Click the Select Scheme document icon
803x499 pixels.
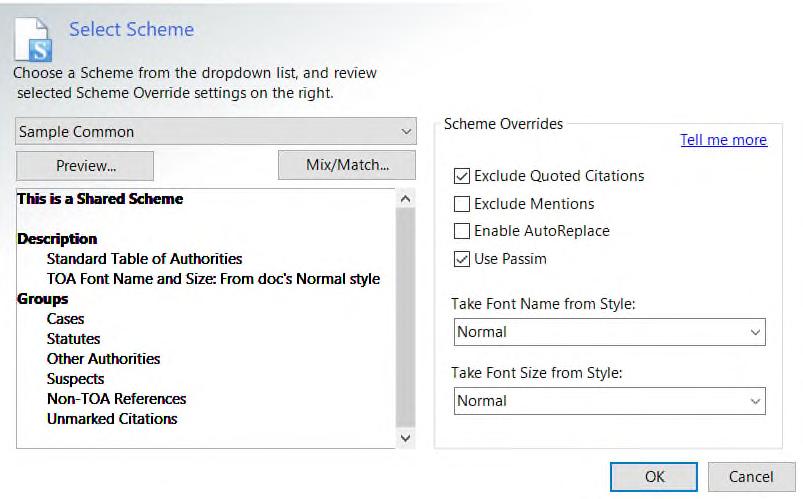34,38
